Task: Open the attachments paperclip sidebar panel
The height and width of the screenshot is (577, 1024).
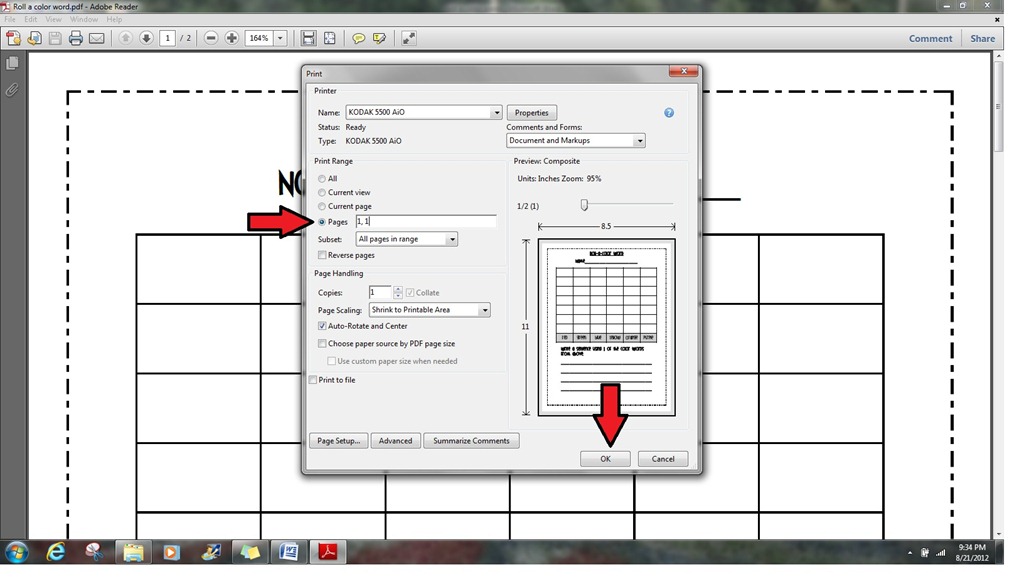Action: click(x=12, y=89)
